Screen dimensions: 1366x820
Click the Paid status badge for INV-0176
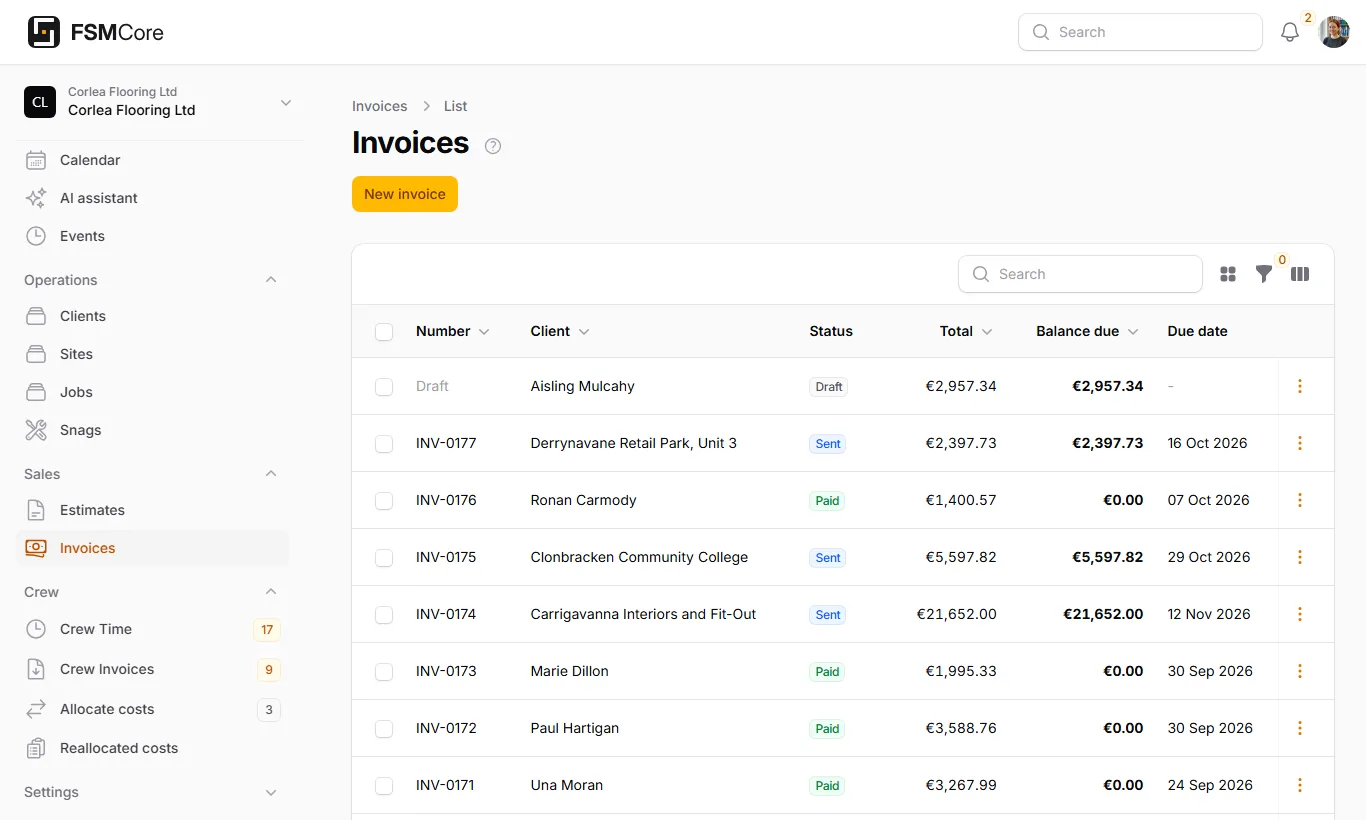pyautogui.click(x=827, y=500)
